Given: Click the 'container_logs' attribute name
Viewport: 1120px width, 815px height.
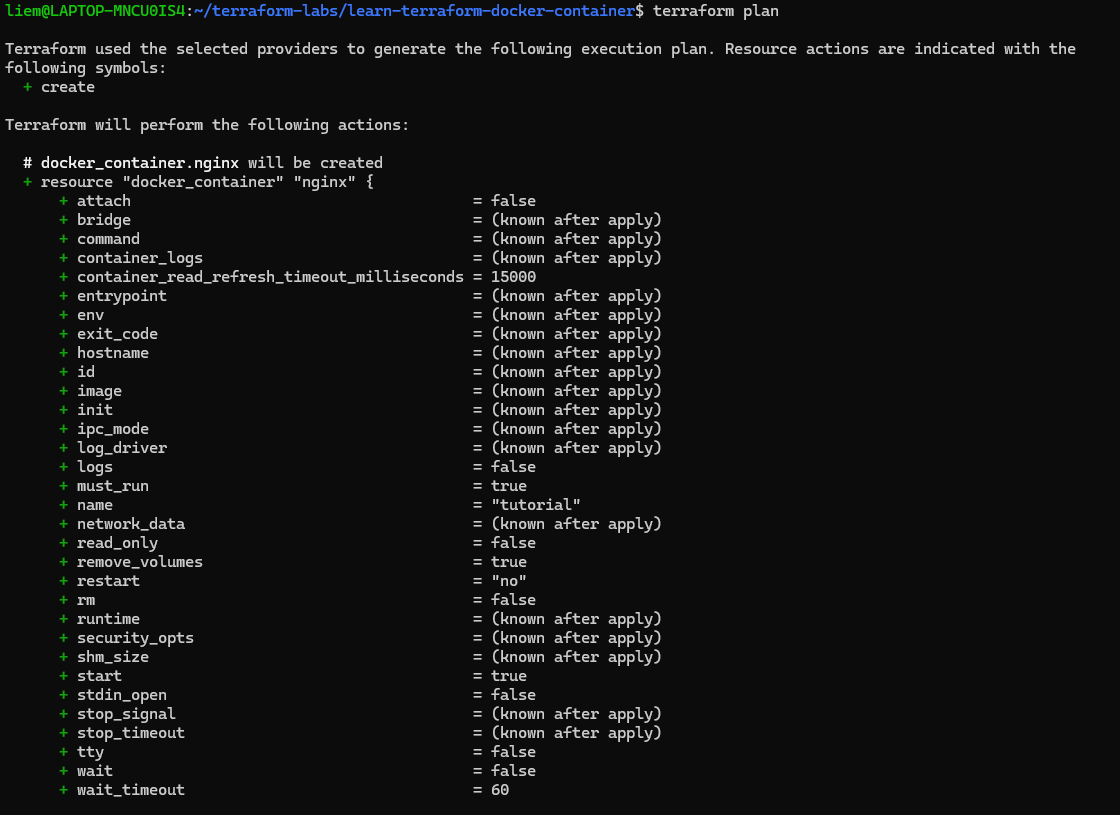Looking at the screenshot, I should (x=140, y=258).
